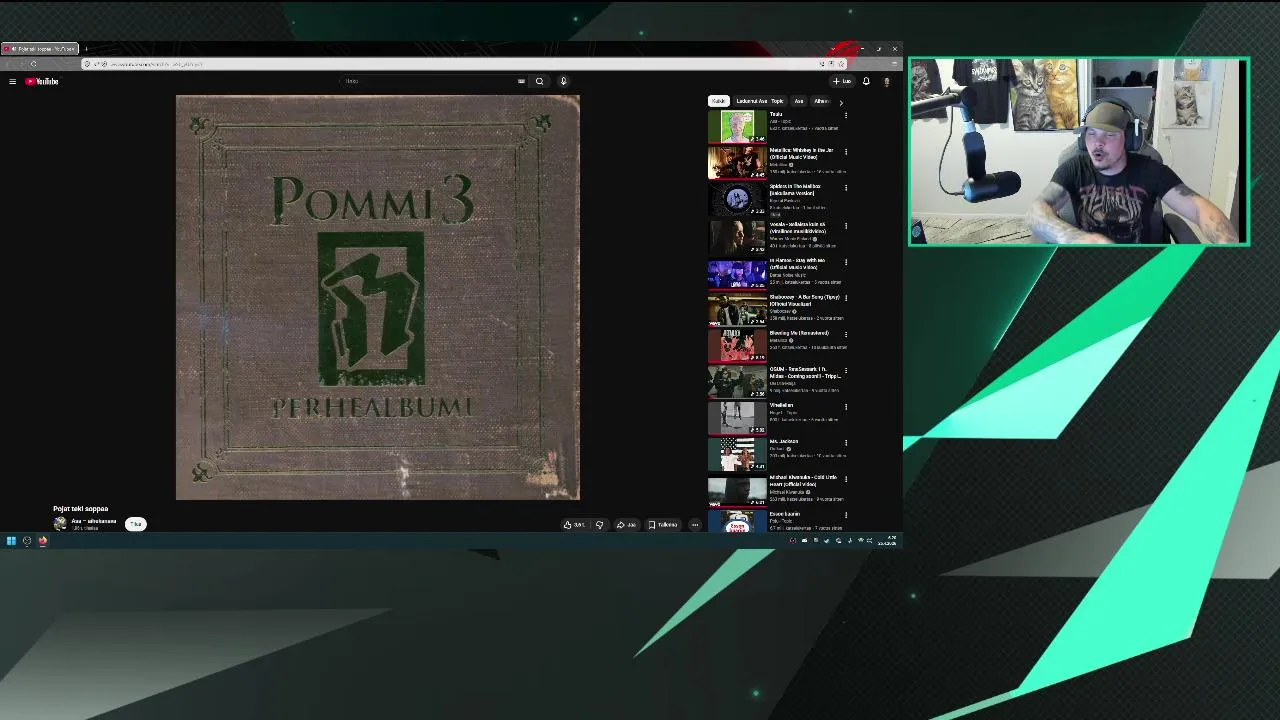
Task: Reload the page with the browser refresh icon
Action: pyautogui.click(x=33, y=64)
